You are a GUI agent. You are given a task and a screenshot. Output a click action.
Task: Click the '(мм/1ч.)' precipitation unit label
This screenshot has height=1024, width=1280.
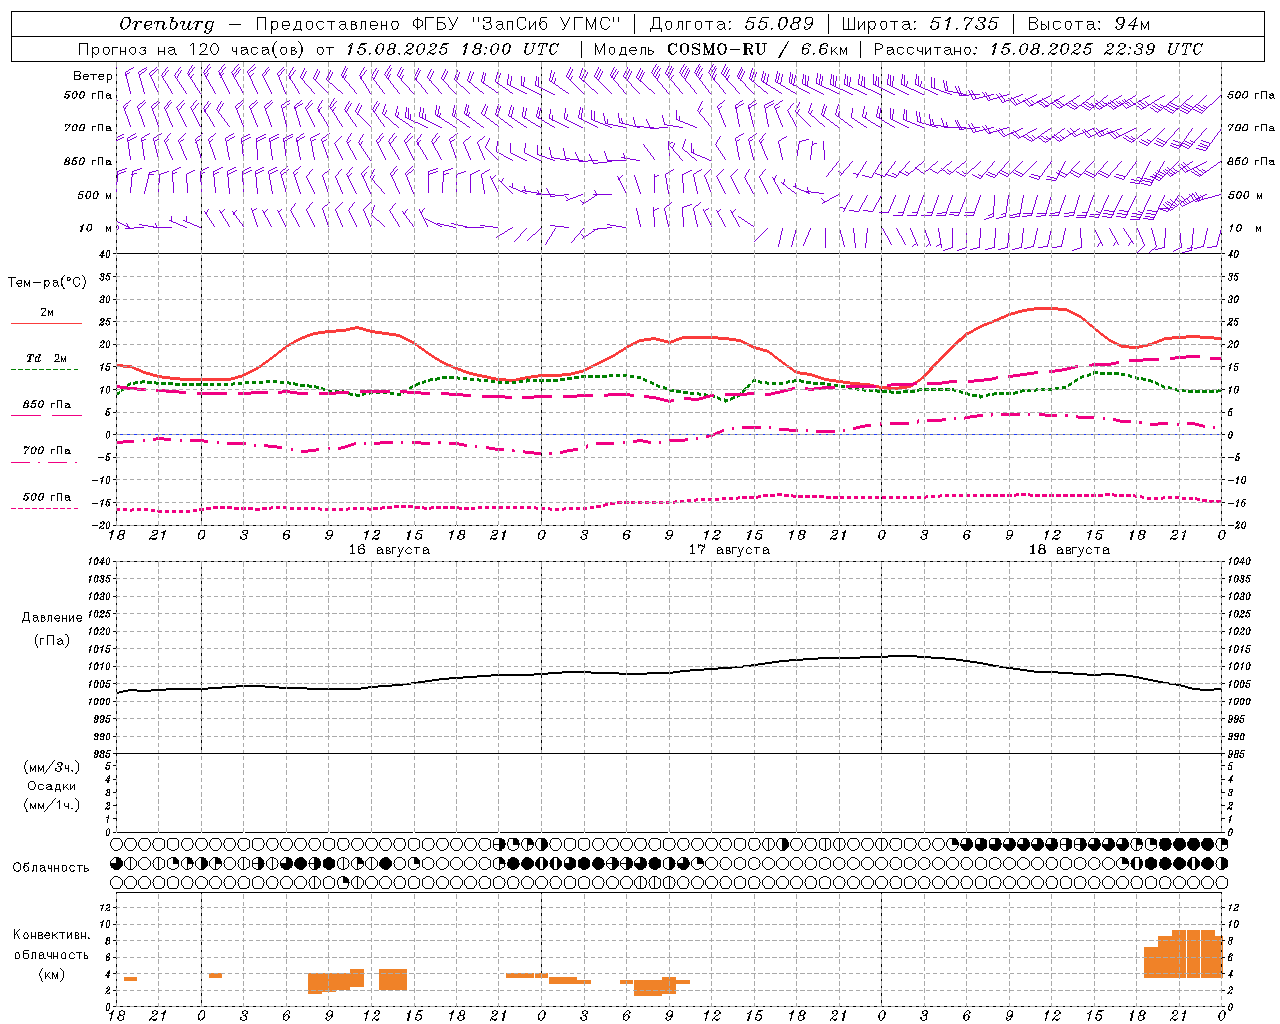pyautogui.click(x=52, y=805)
